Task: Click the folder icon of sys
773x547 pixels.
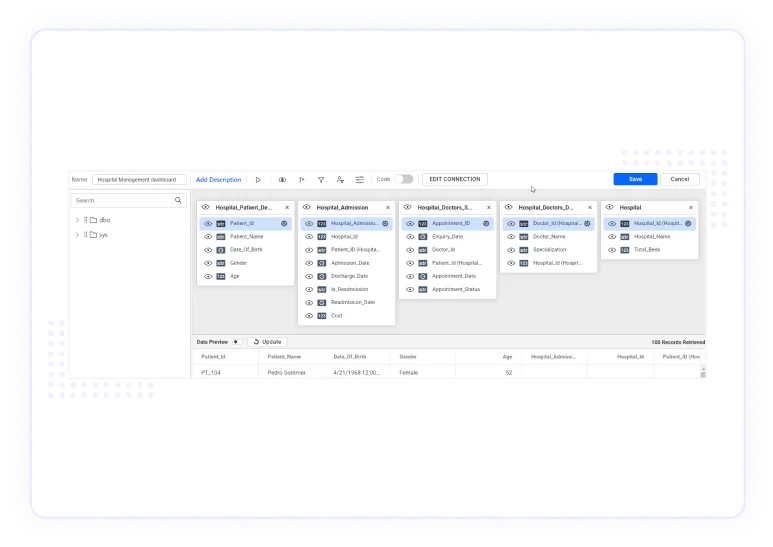Action: 93,235
